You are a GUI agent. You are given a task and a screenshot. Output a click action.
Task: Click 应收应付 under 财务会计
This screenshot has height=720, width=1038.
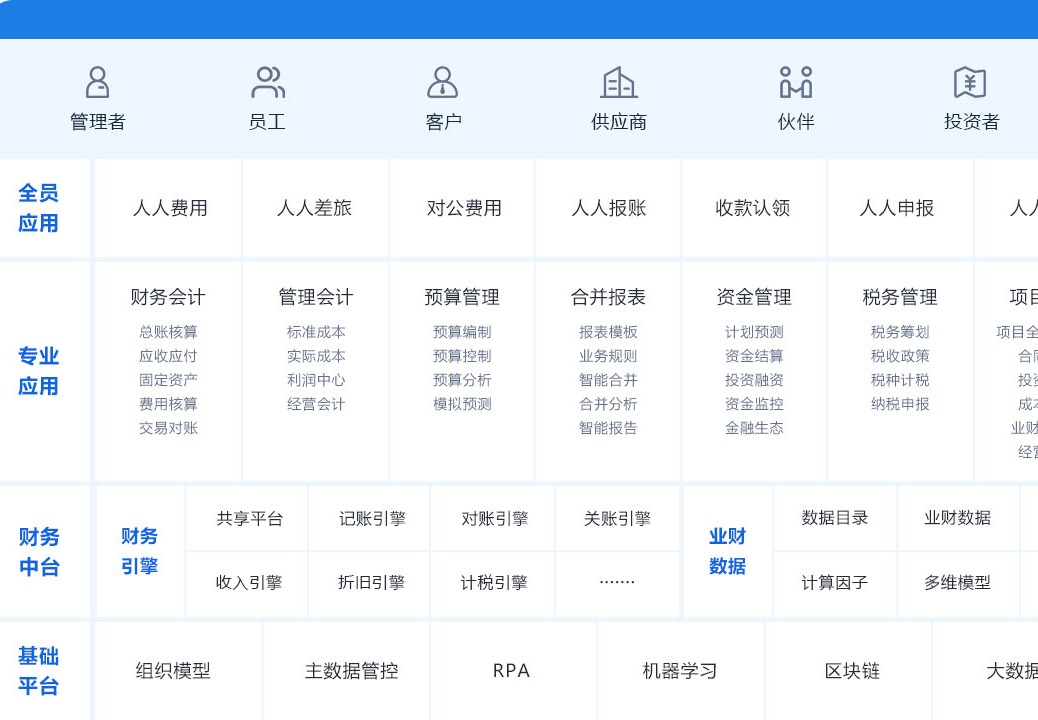168,356
